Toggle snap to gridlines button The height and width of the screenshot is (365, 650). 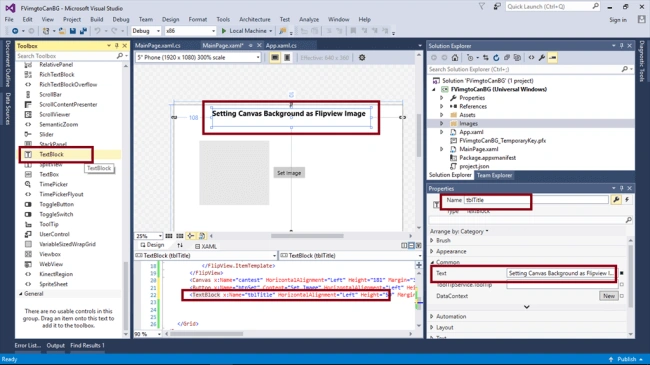coord(179,236)
